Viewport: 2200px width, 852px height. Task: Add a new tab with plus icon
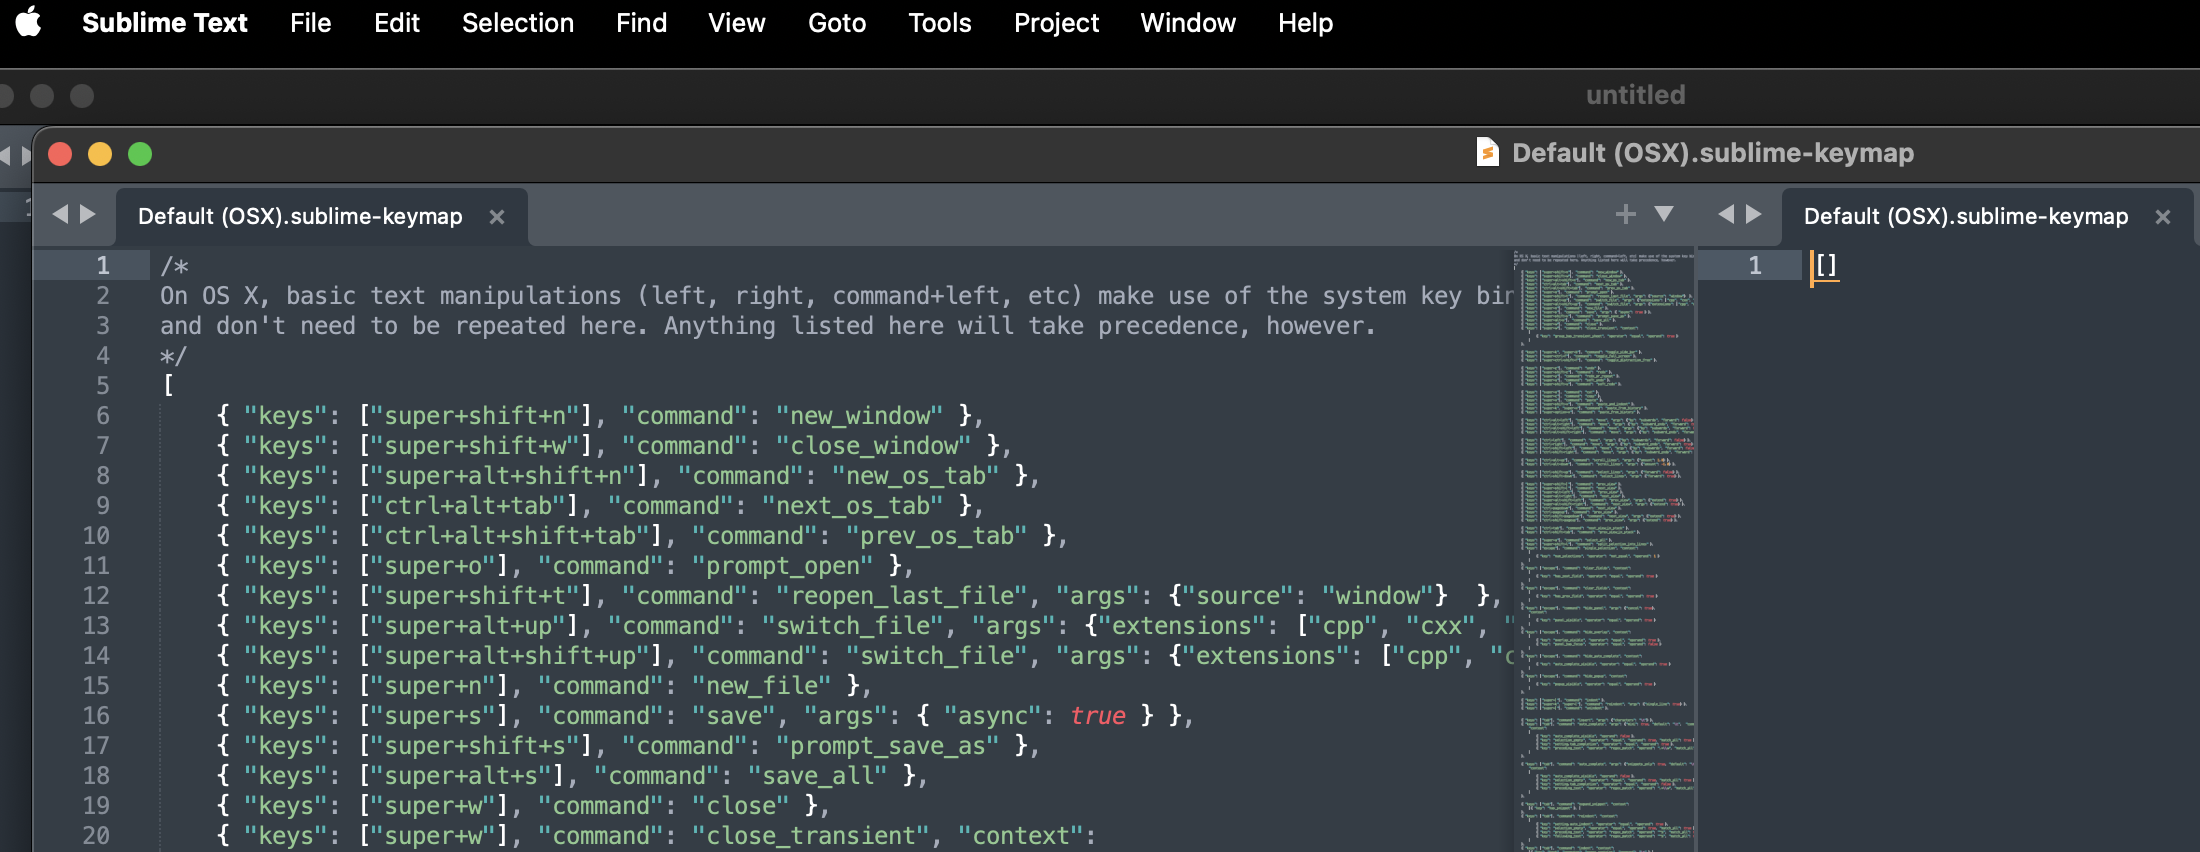(1626, 214)
